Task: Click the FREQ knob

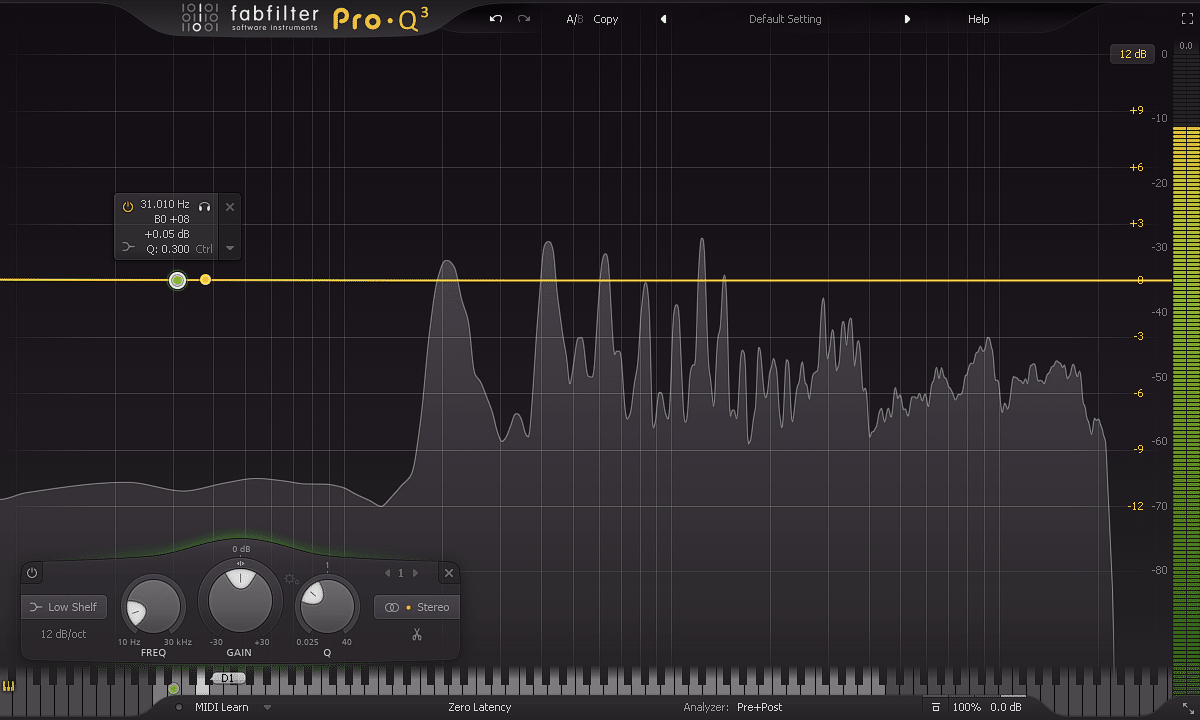Action: [153, 606]
